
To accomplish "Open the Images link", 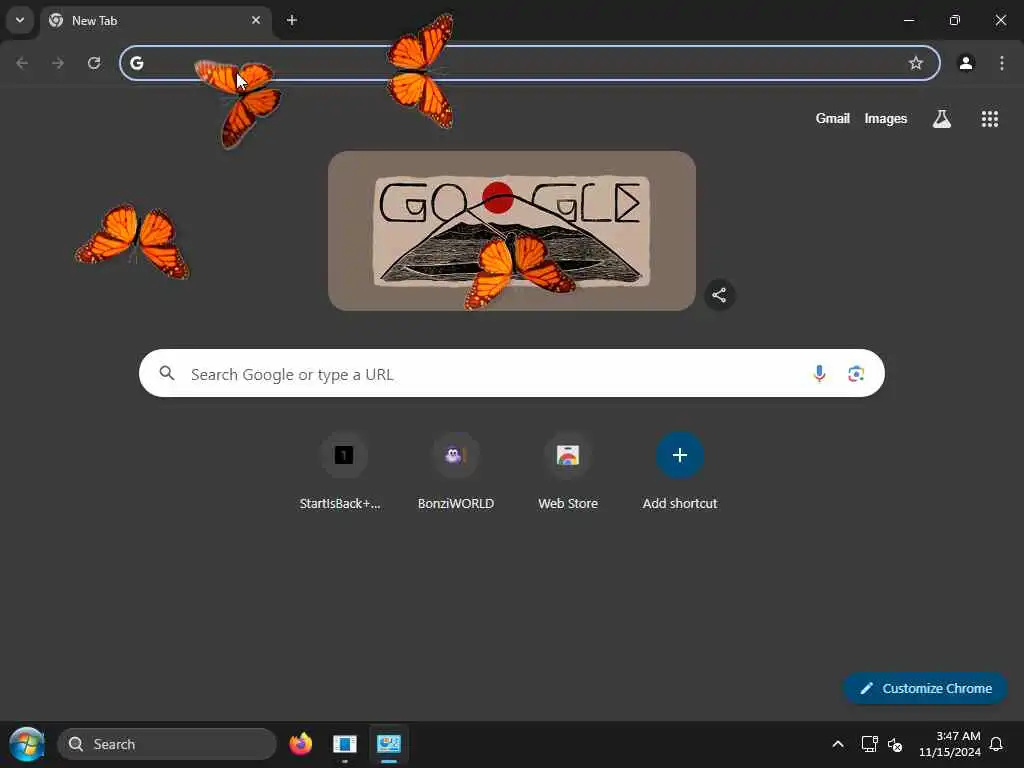I will coord(886,118).
